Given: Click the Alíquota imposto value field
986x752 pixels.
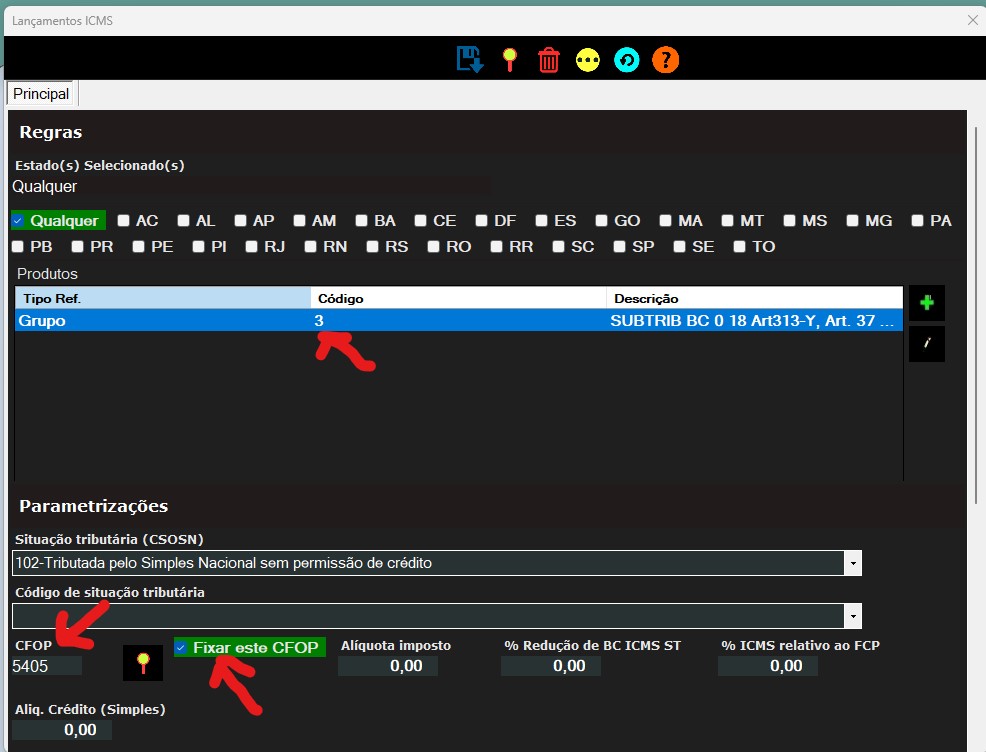Looking at the screenshot, I should click(x=387, y=666).
